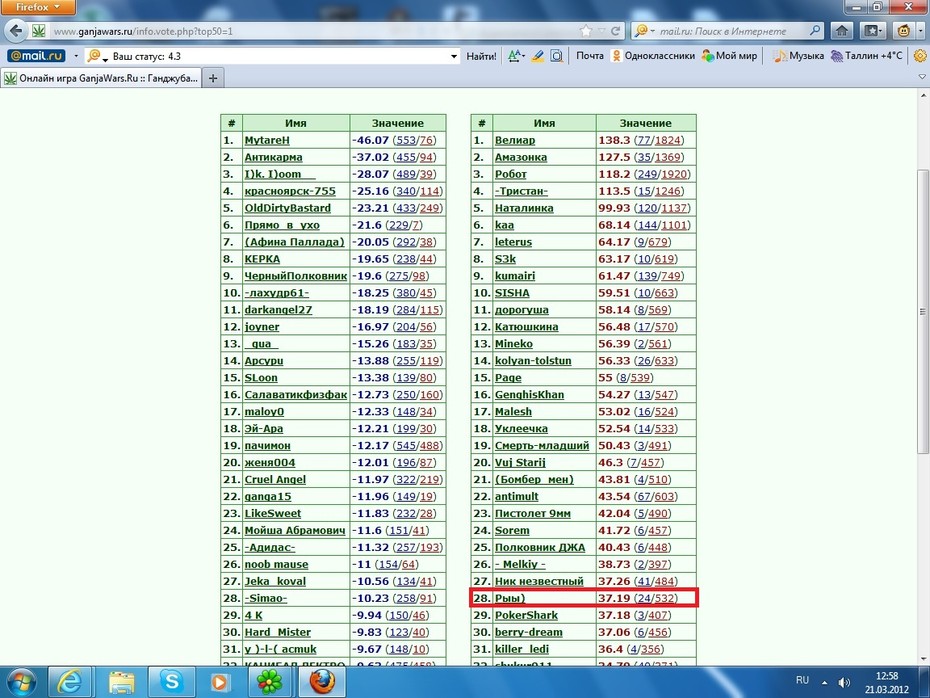
Task: Click the volume speaker tray icon
Action: pyautogui.click(x=844, y=683)
